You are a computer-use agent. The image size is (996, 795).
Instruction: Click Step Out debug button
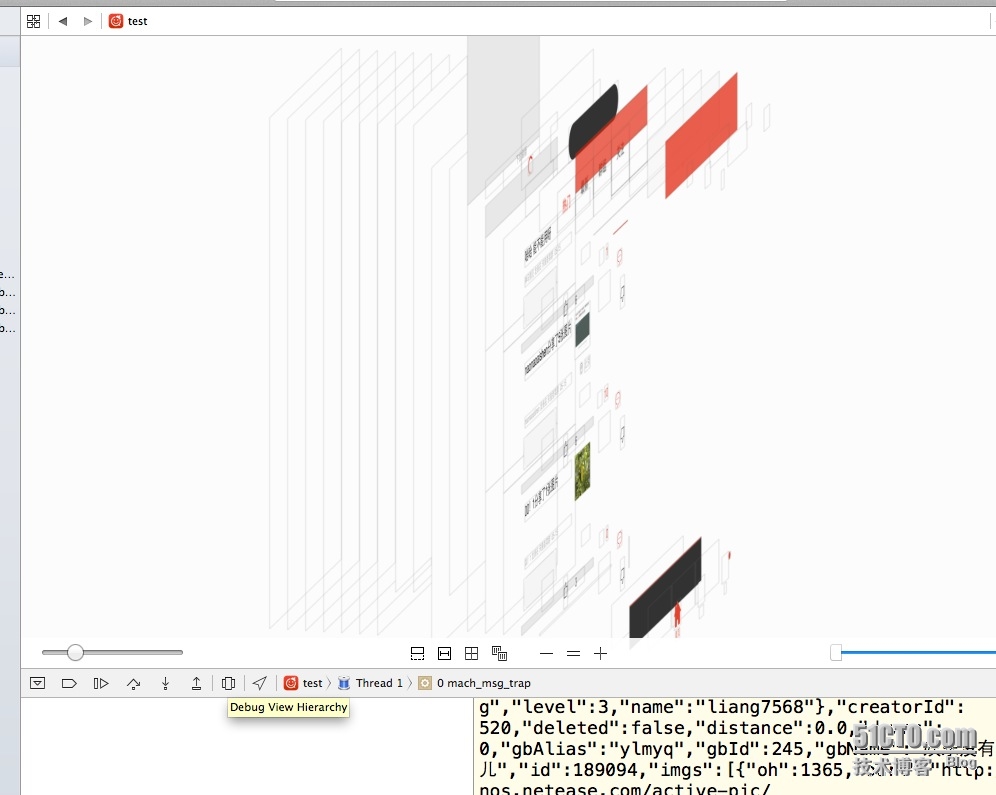(196, 683)
